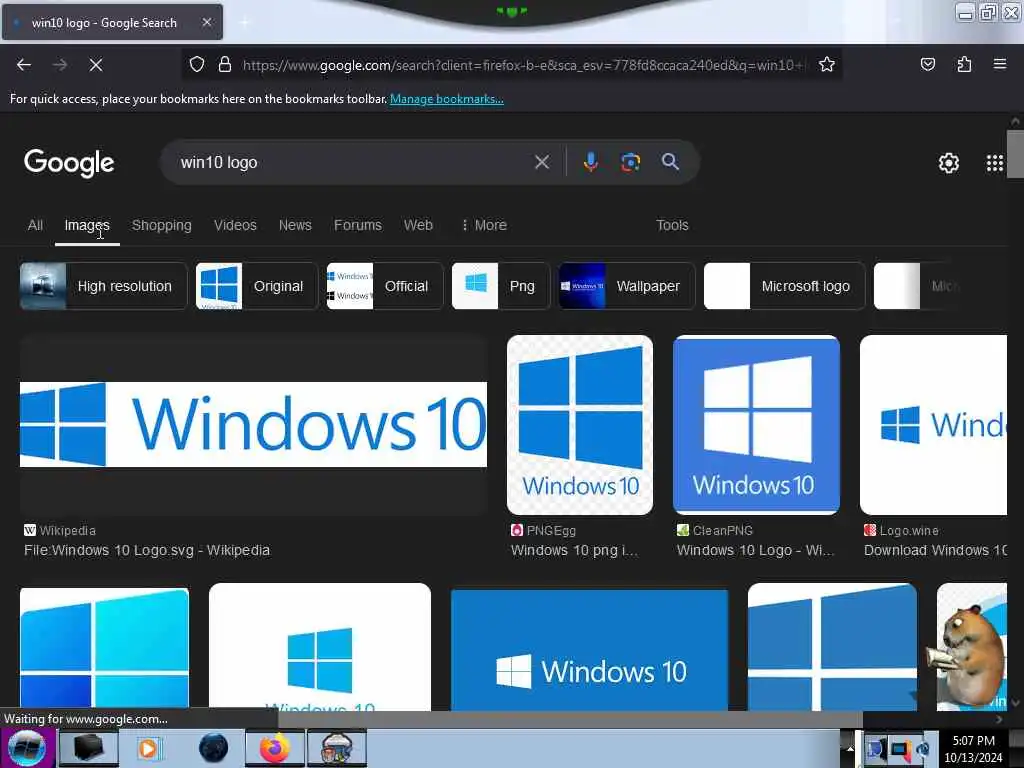Open the Forums tab
This screenshot has width=1024, height=768.
click(x=358, y=225)
